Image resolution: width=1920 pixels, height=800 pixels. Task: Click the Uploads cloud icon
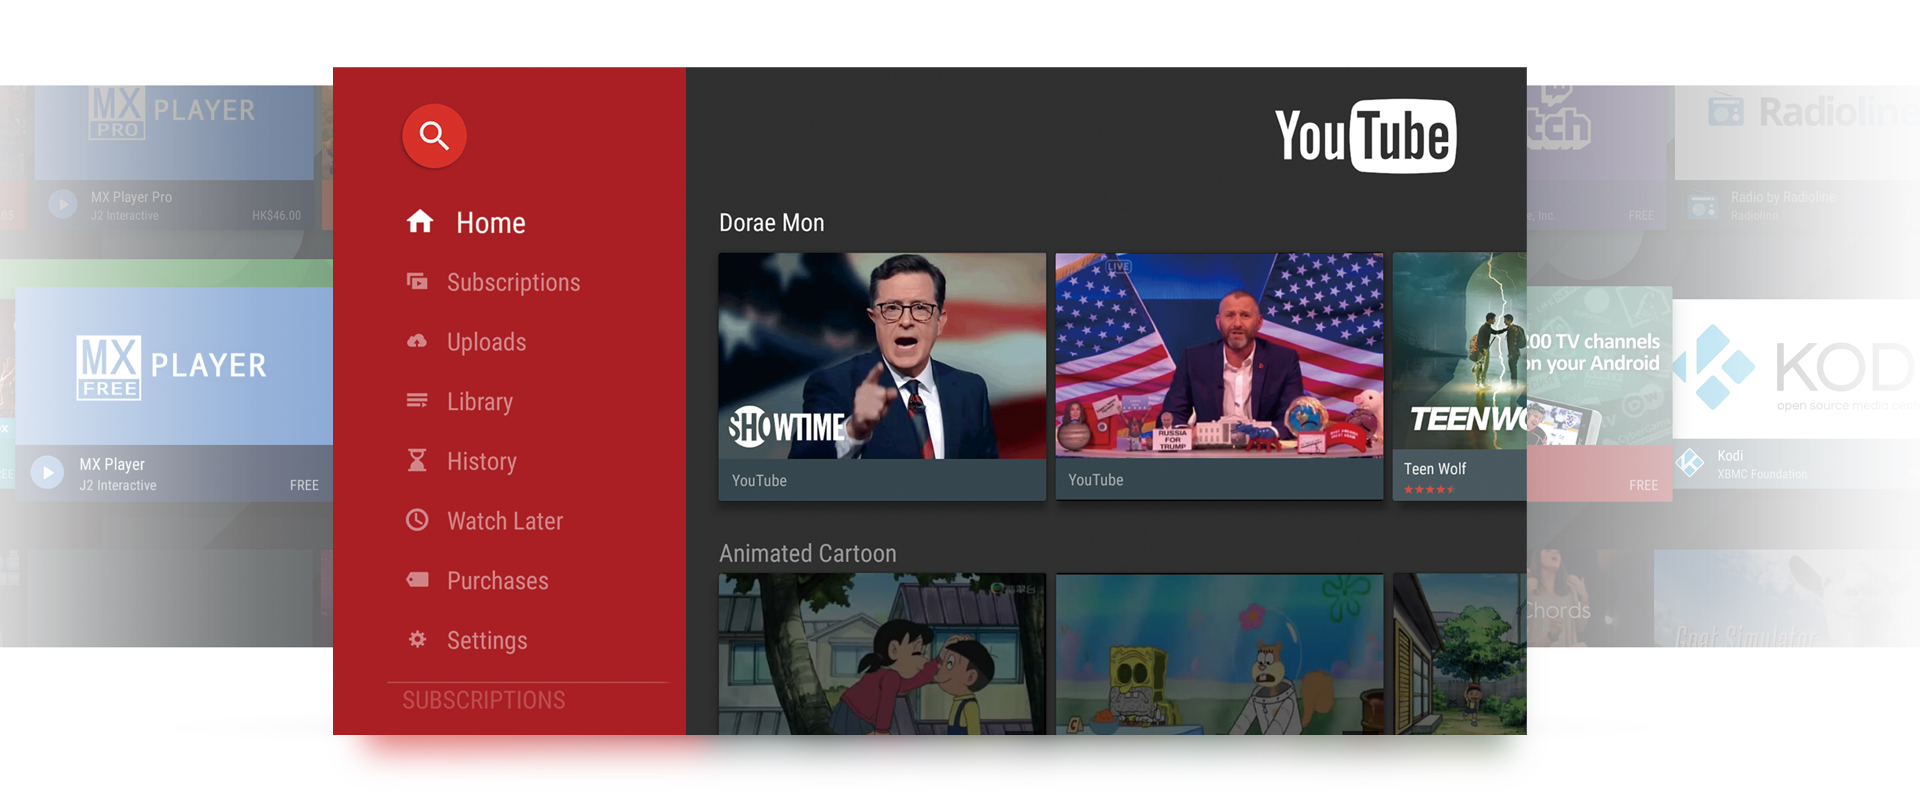click(x=417, y=341)
